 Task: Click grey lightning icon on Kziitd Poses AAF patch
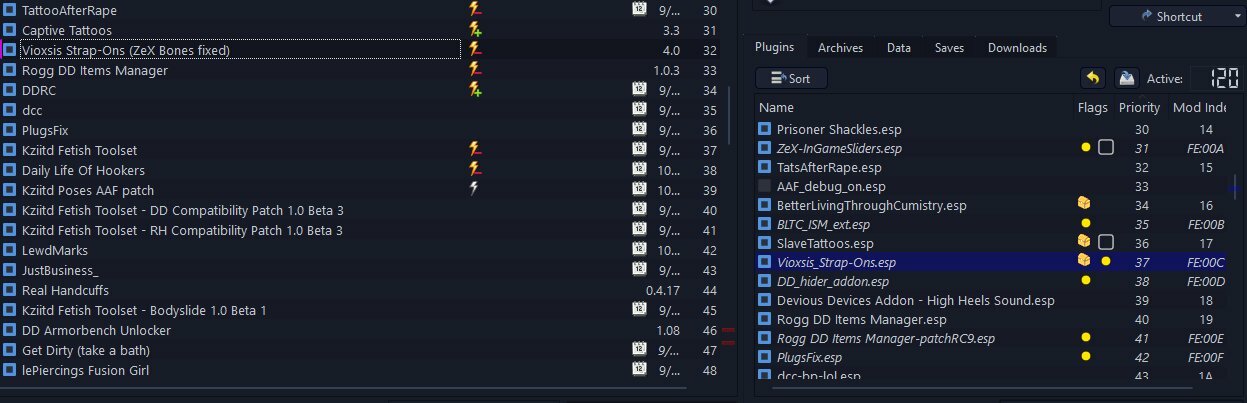coord(475,190)
